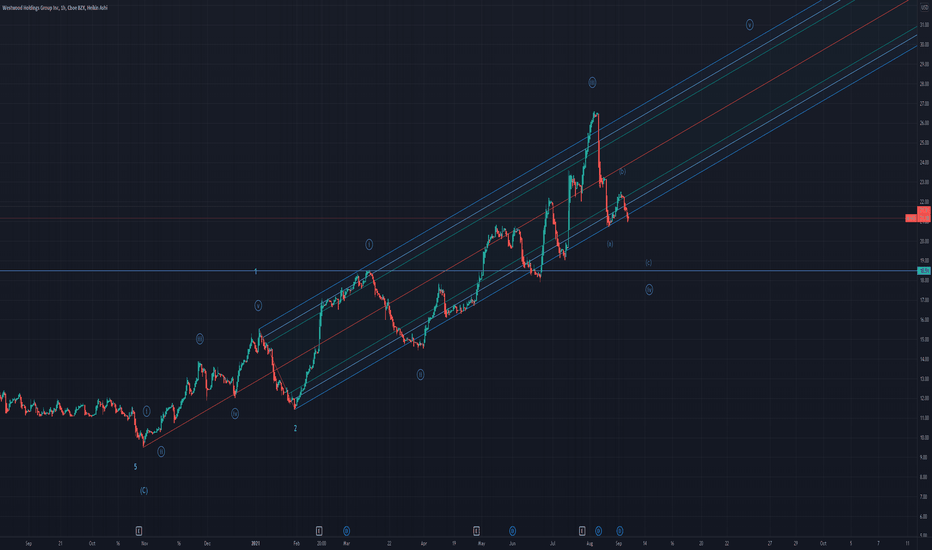
Task: Open the dividend marker above the Mar label
Action: (x=347, y=531)
